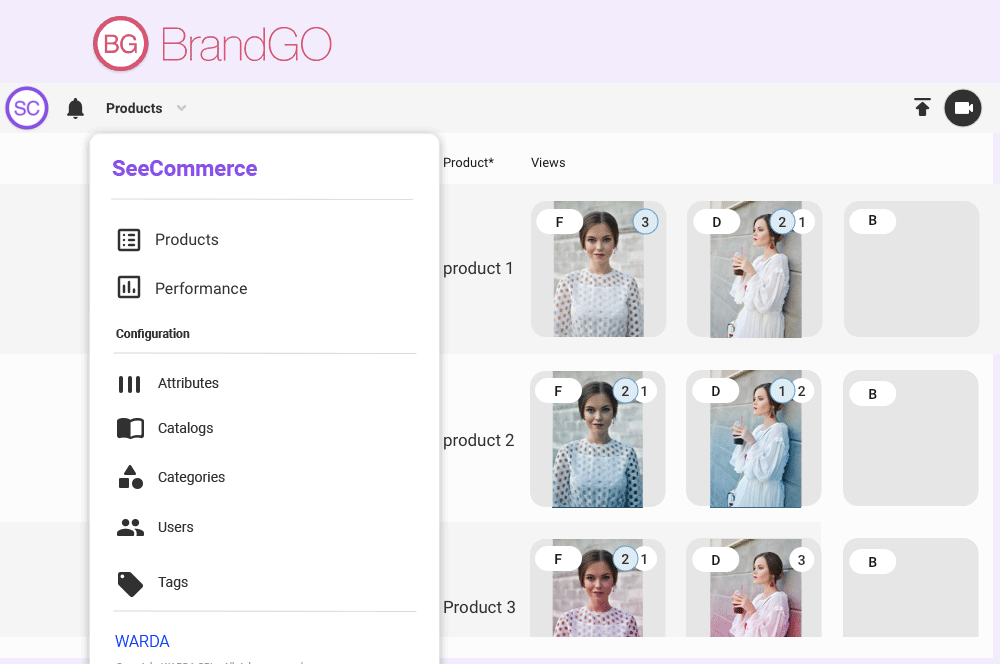1000x664 pixels.
Task: Click the D label on product 2
Action: 716,391
